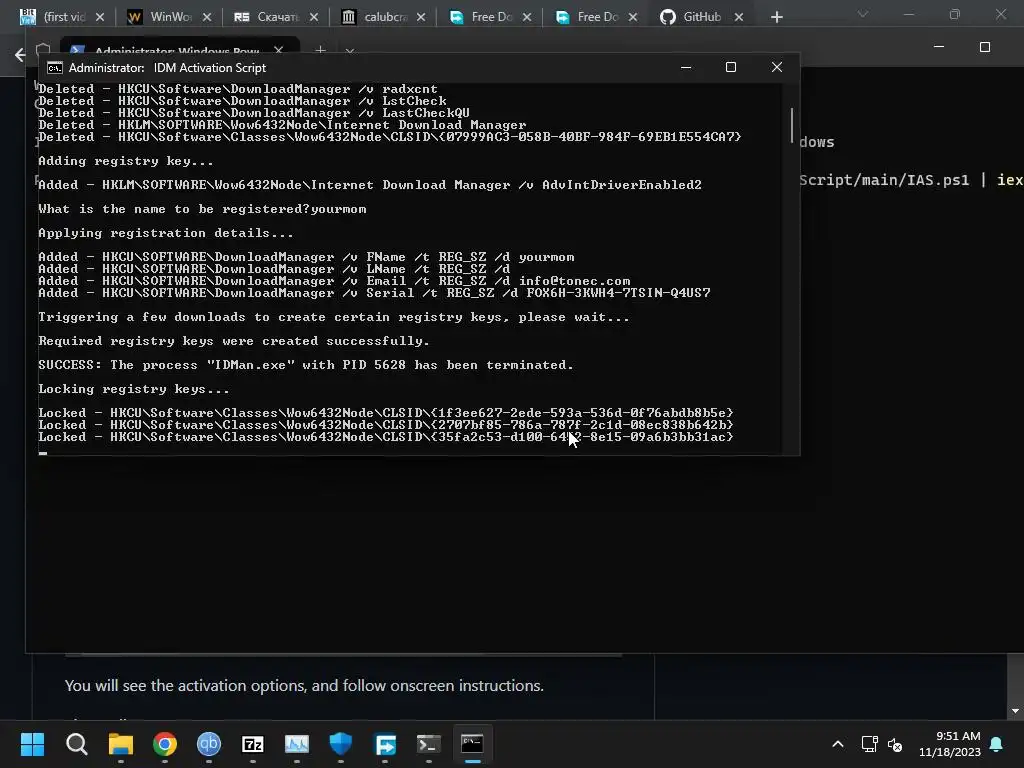Close the calubcra browser tab
Image resolution: width=1024 pixels, height=768 pixels.
pos(421,17)
